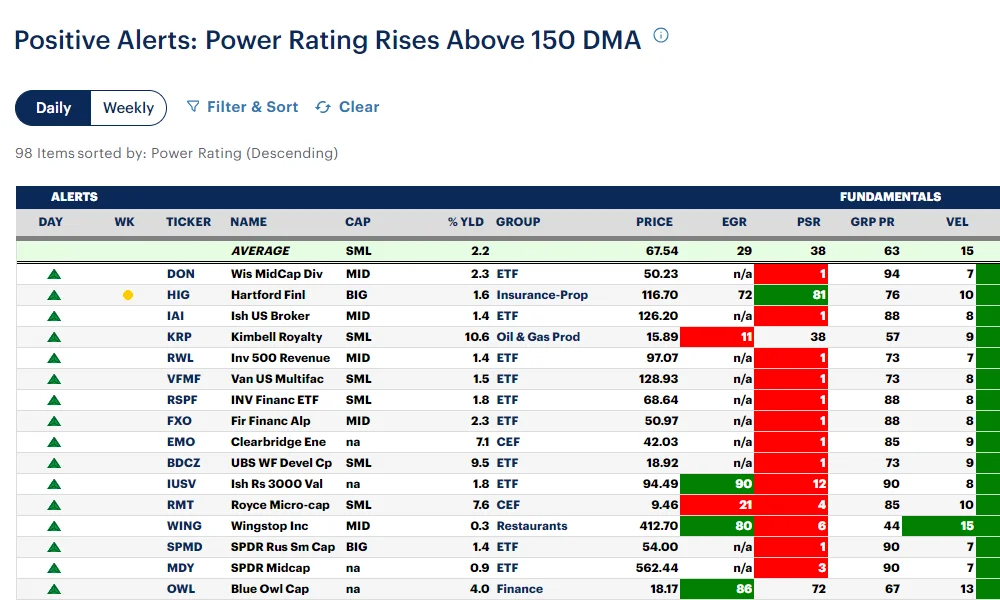Click the name Hartford Finl
This screenshot has height=600, width=1000.
(268, 295)
